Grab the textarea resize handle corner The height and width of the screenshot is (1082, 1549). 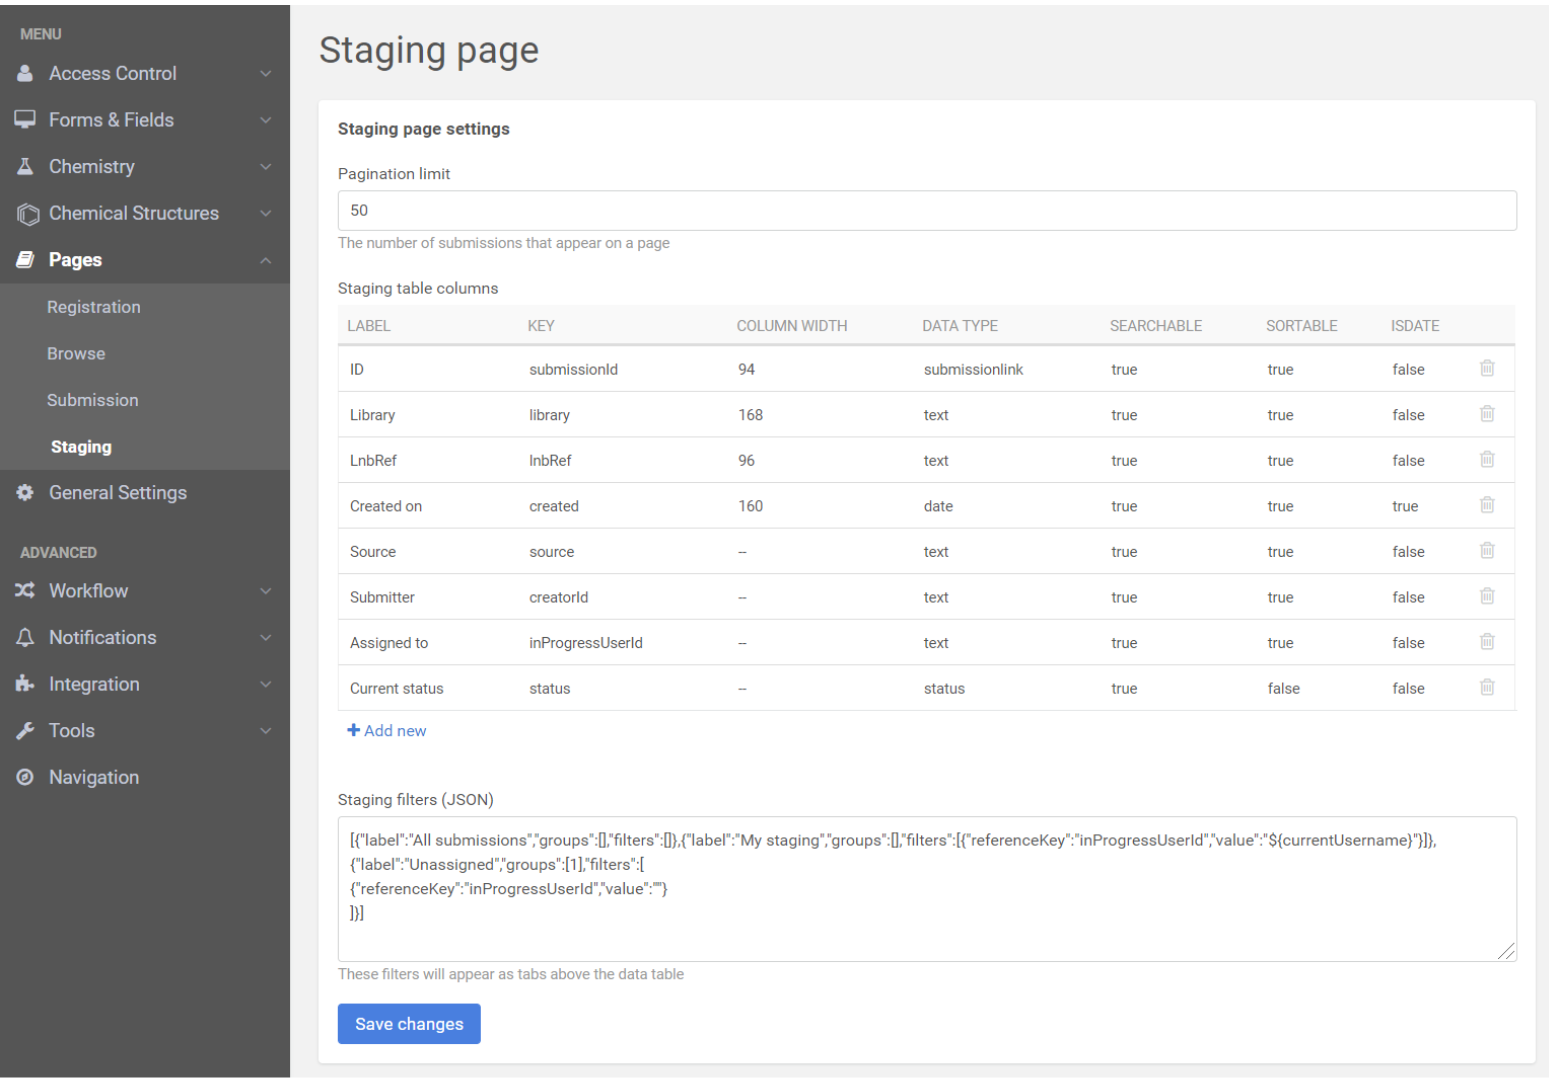[x=1506, y=951]
